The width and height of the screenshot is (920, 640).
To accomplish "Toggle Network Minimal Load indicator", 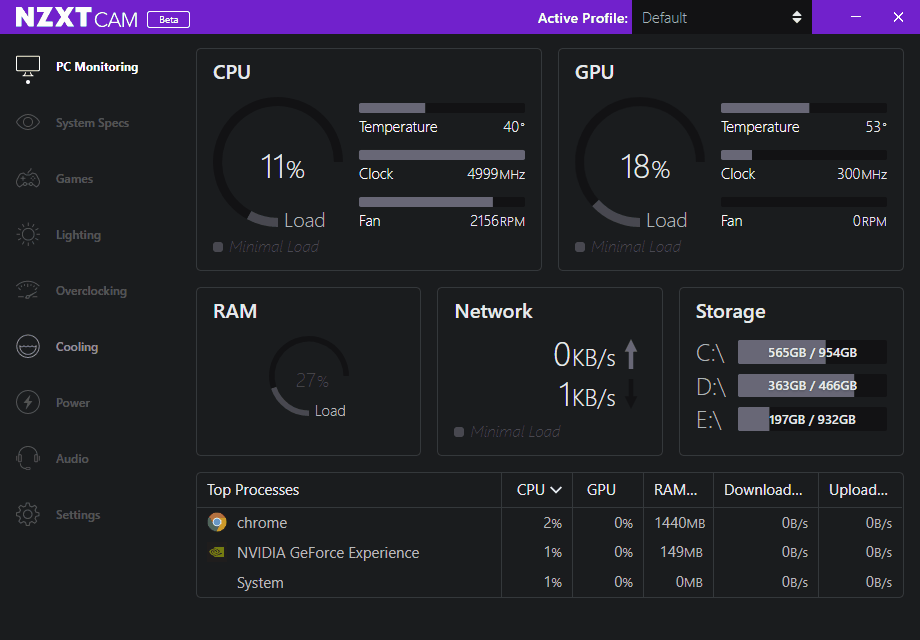I will pyautogui.click(x=459, y=432).
